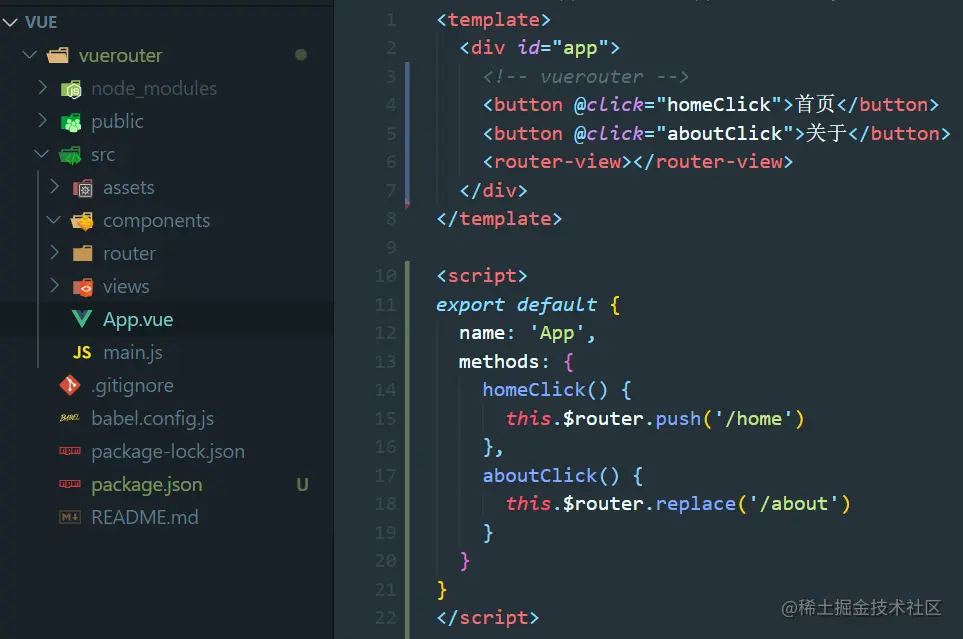Select the components folder label
The image size is (963, 639).
pos(157,221)
